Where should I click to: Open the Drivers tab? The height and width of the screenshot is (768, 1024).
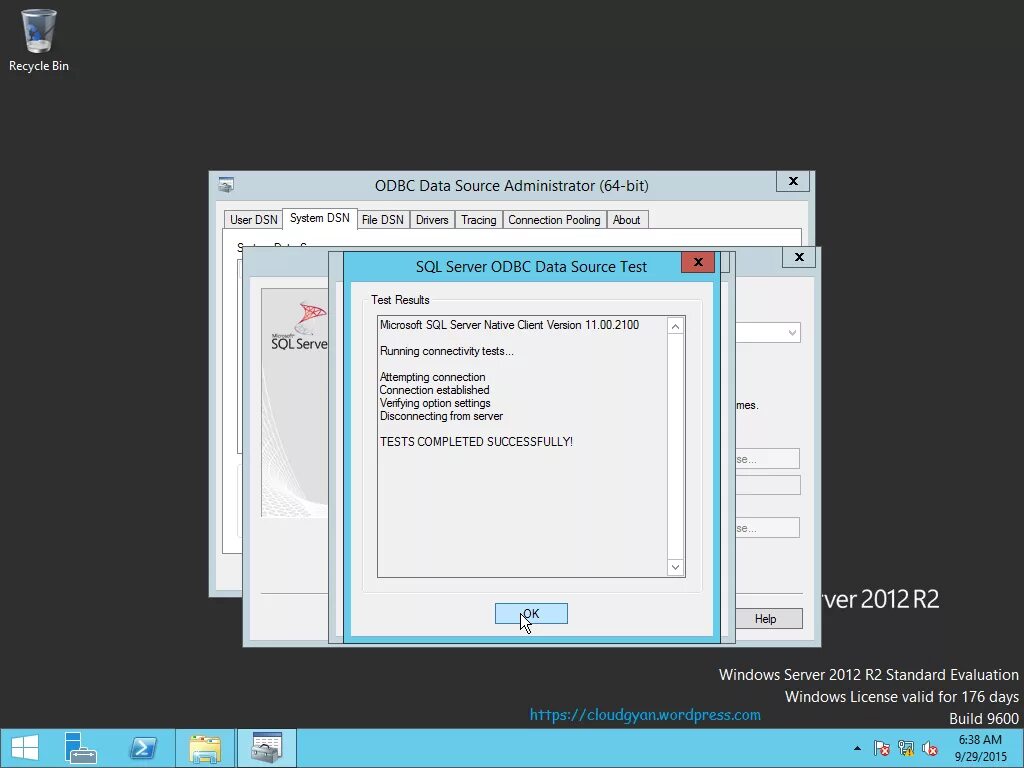click(432, 219)
